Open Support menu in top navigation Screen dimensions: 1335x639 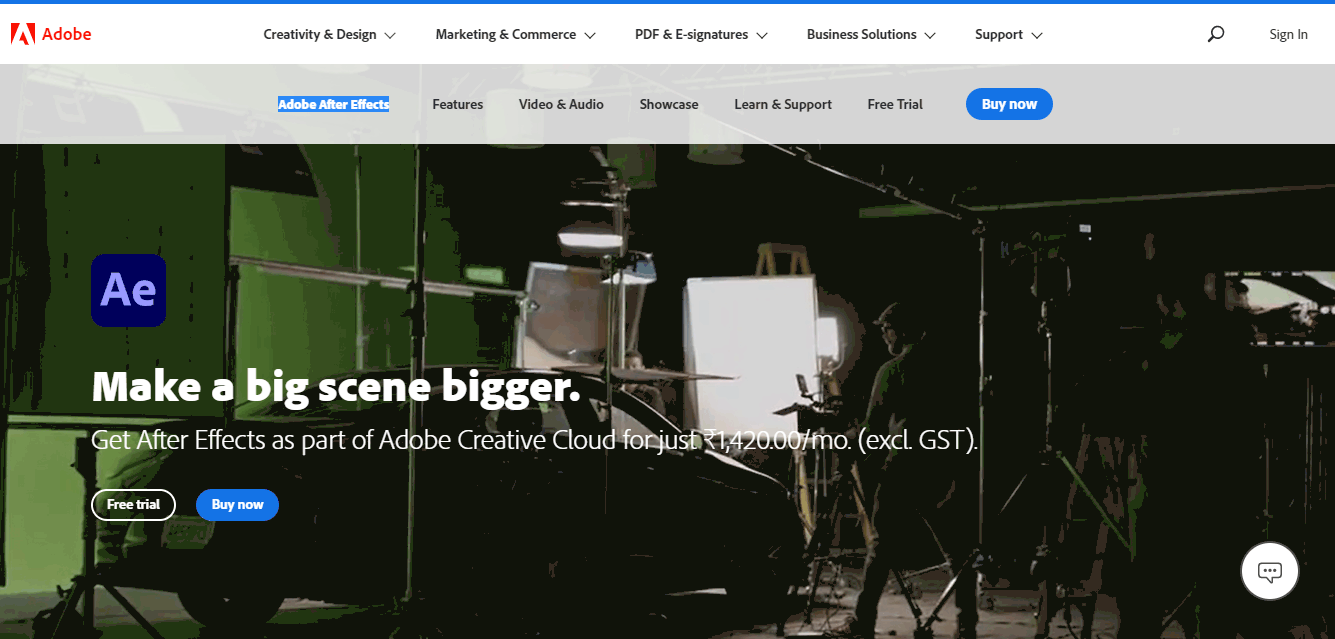click(1008, 34)
